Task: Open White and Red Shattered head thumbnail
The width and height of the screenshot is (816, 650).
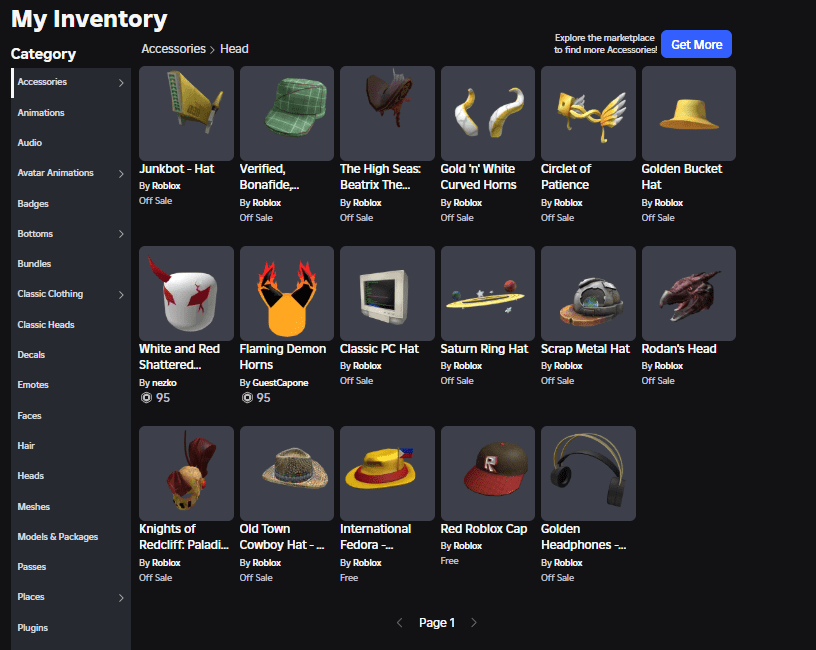Action: click(x=186, y=293)
